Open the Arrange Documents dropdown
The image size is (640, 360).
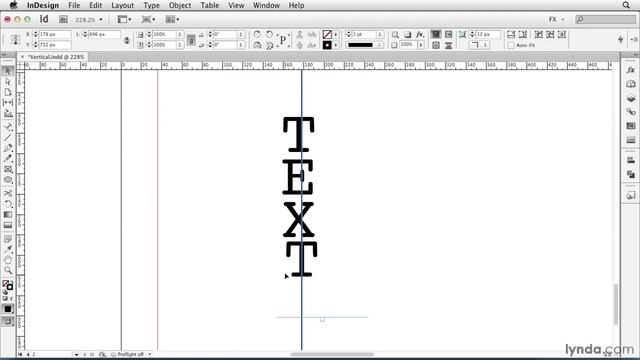tap(173, 19)
